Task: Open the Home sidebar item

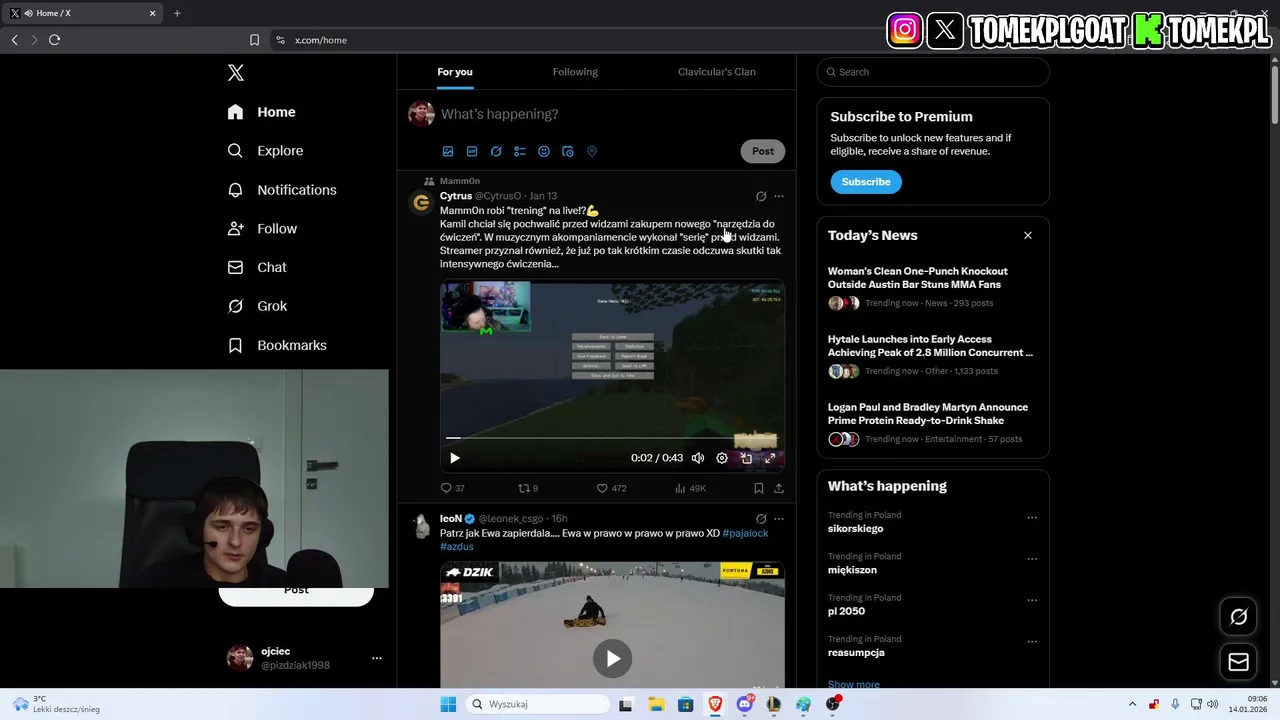Action: point(262,112)
